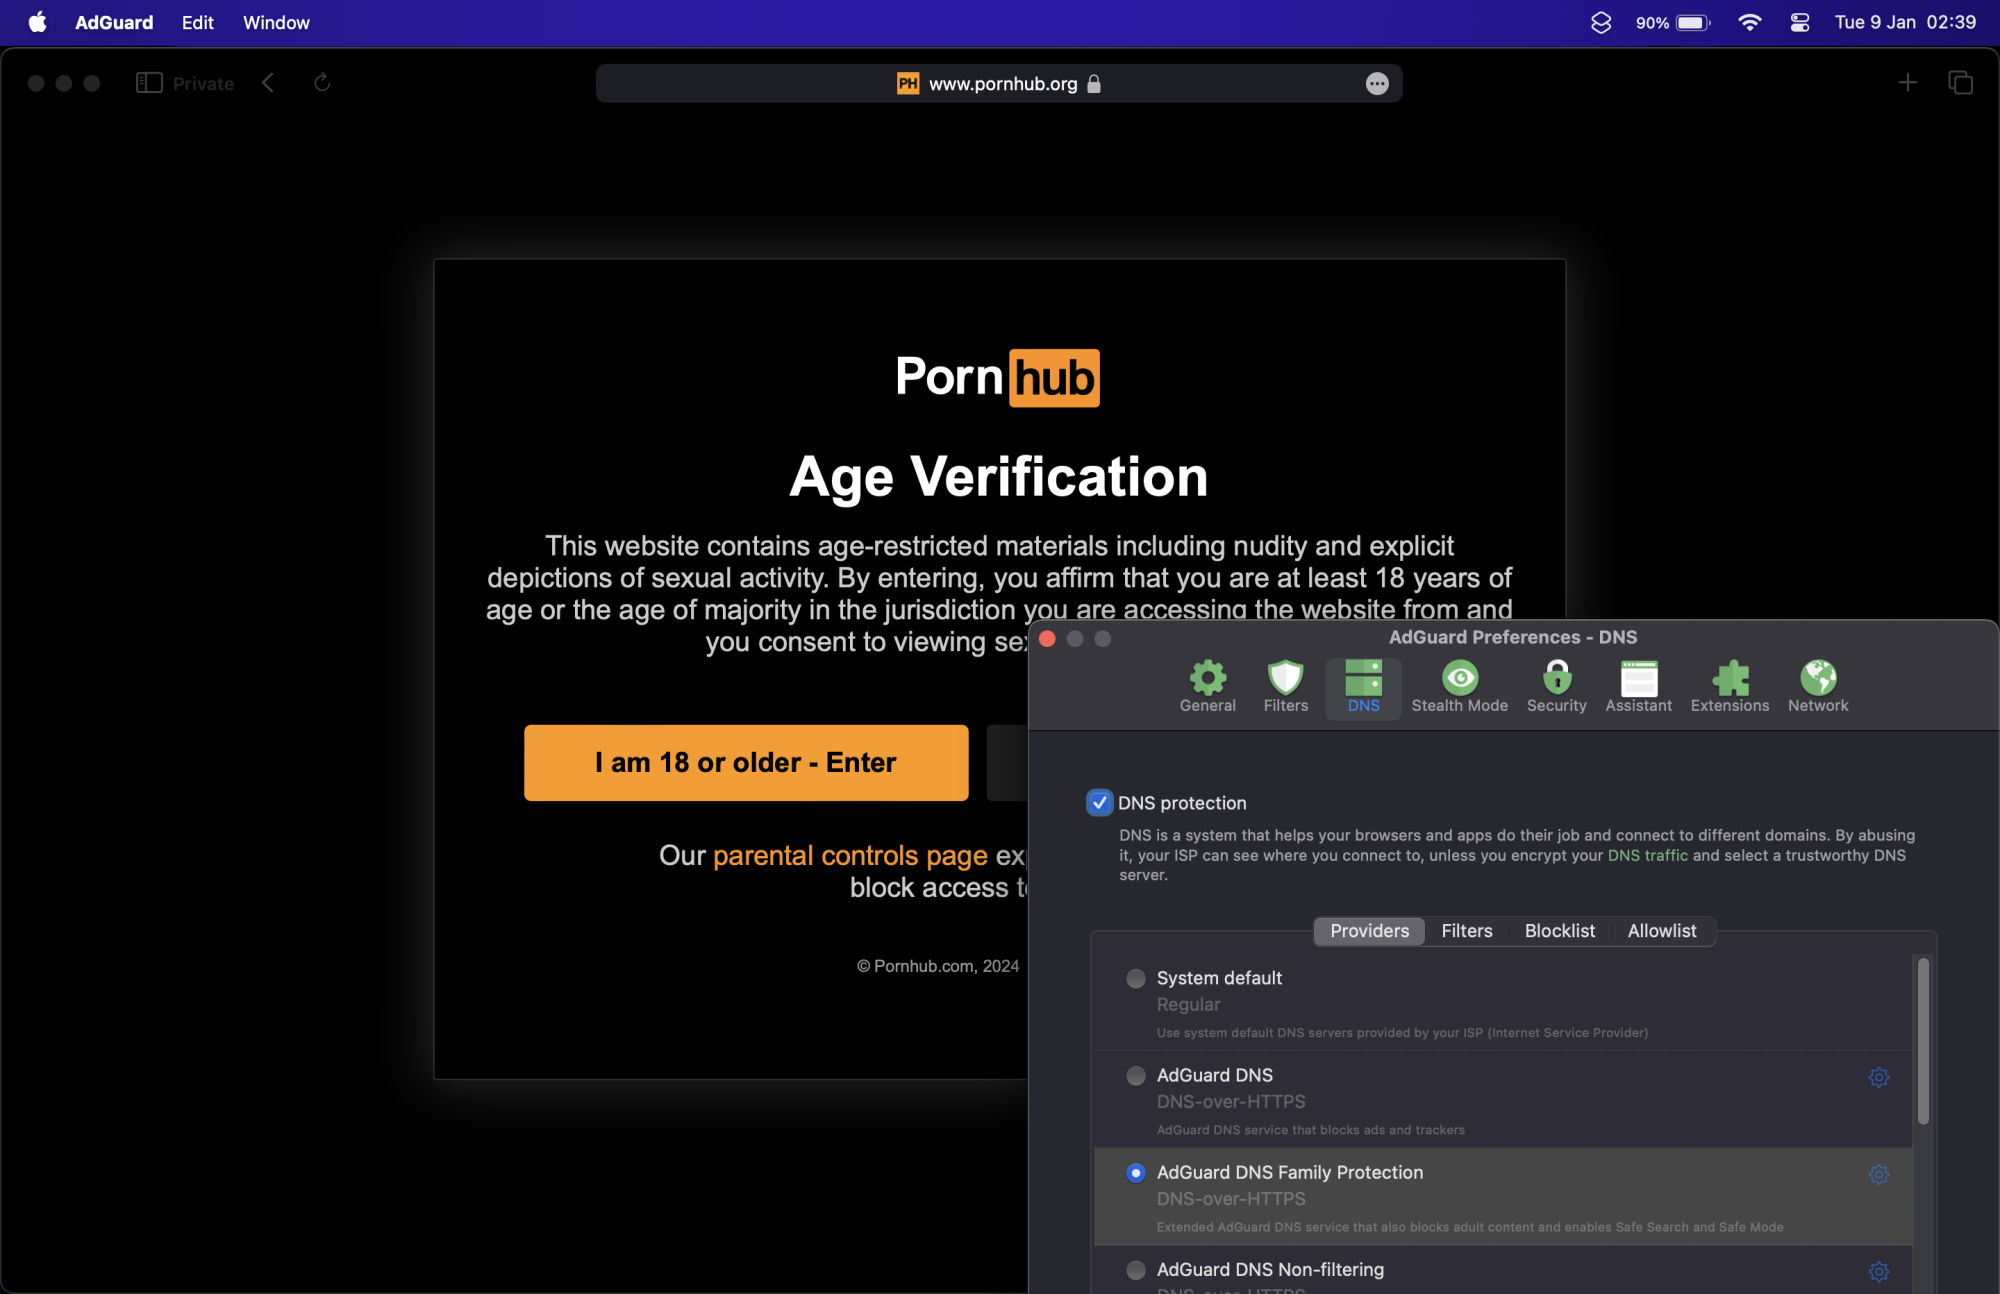Open Filters settings from the AdGuard toolbar
The height and width of the screenshot is (1294, 2000).
[x=1285, y=686]
